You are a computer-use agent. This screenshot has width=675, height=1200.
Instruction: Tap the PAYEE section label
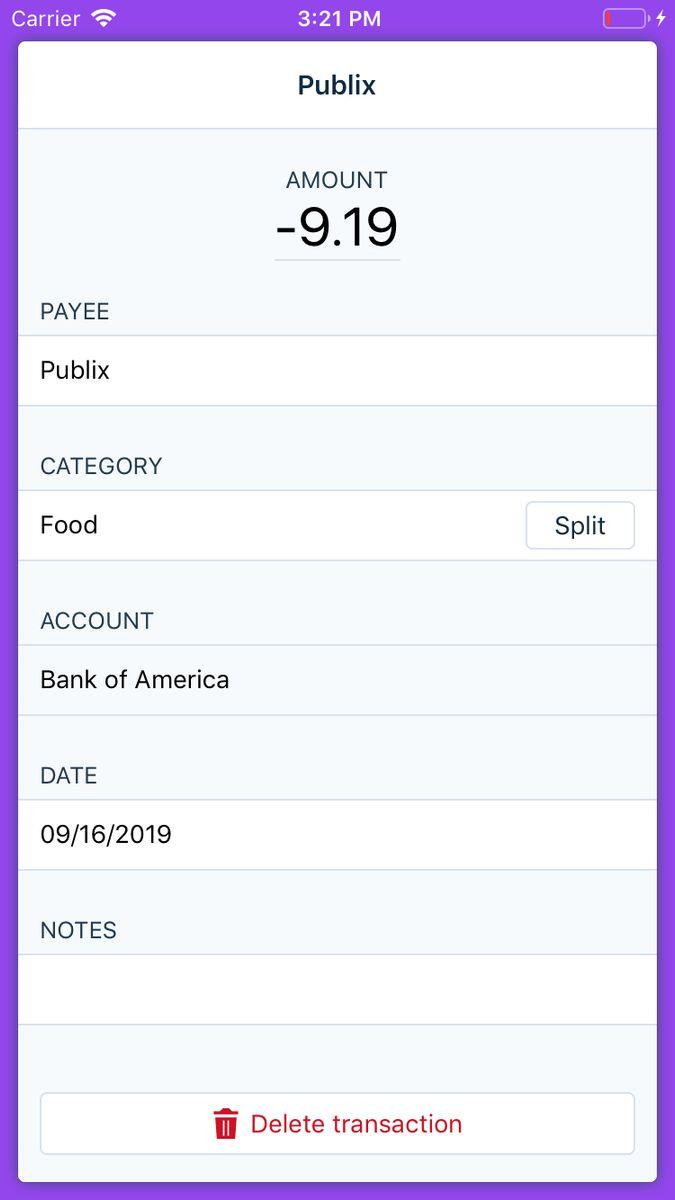pyautogui.click(x=75, y=312)
